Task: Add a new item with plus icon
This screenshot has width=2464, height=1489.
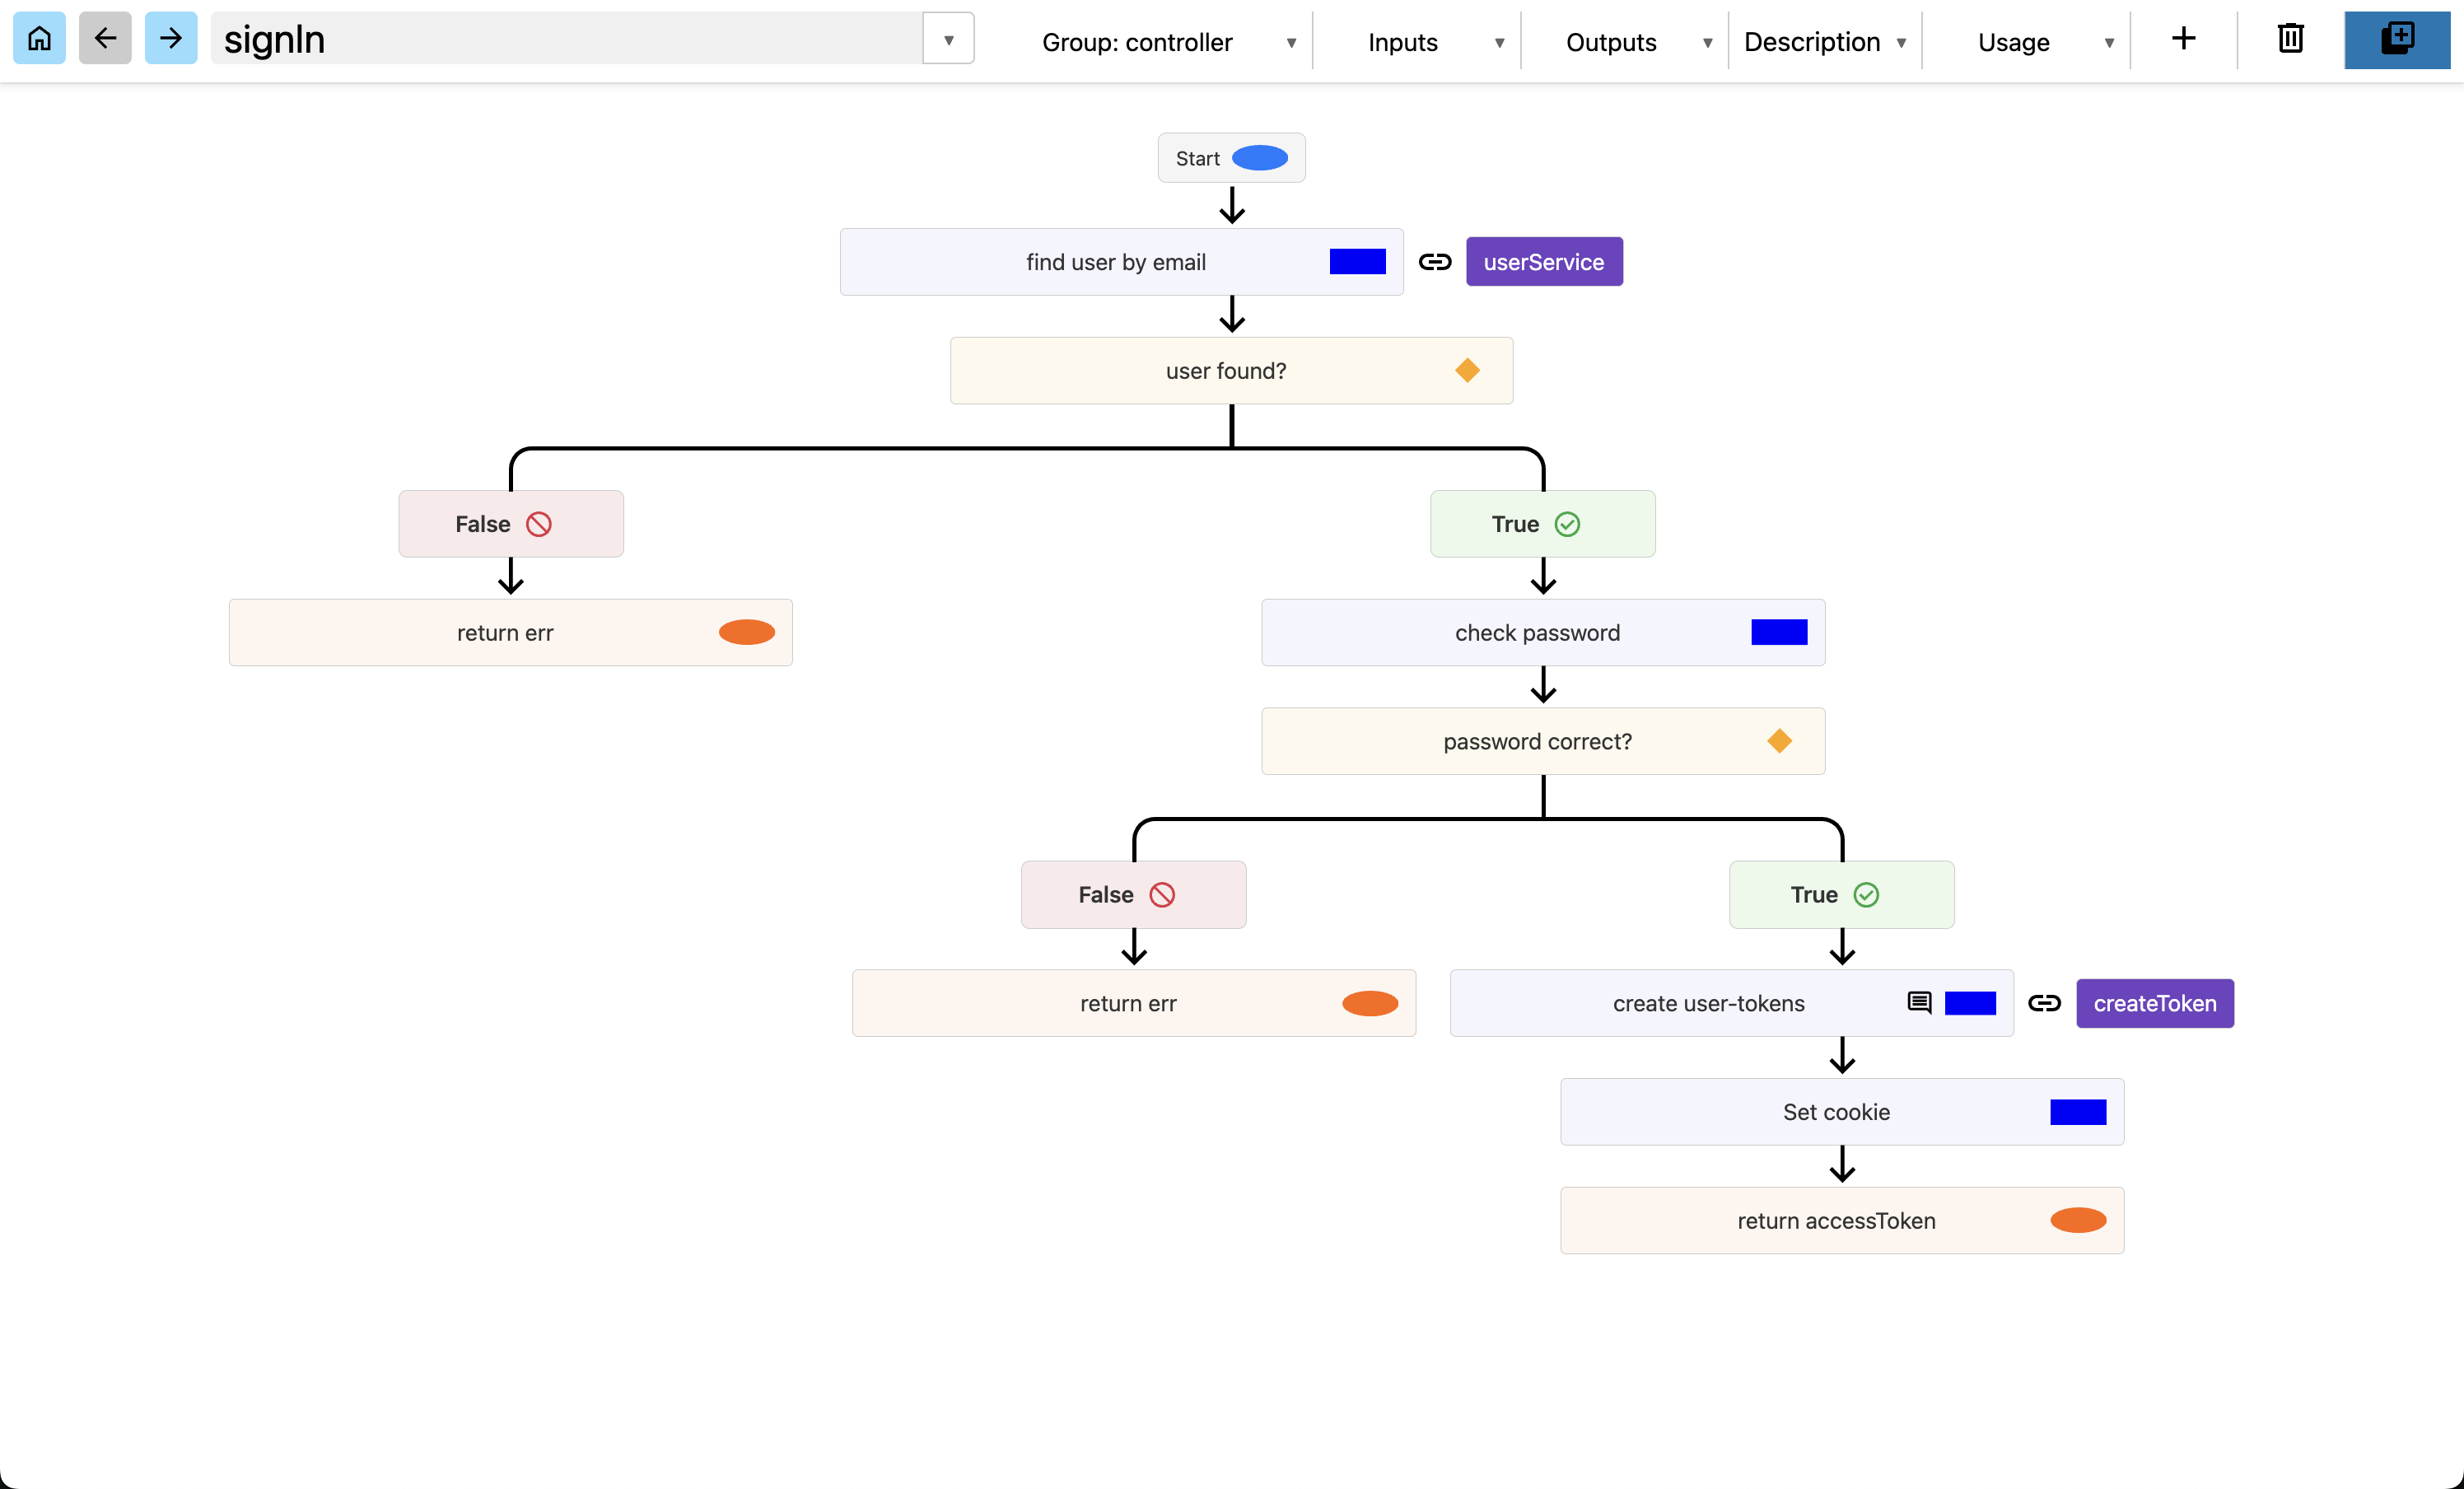Action: pos(2184,39)
